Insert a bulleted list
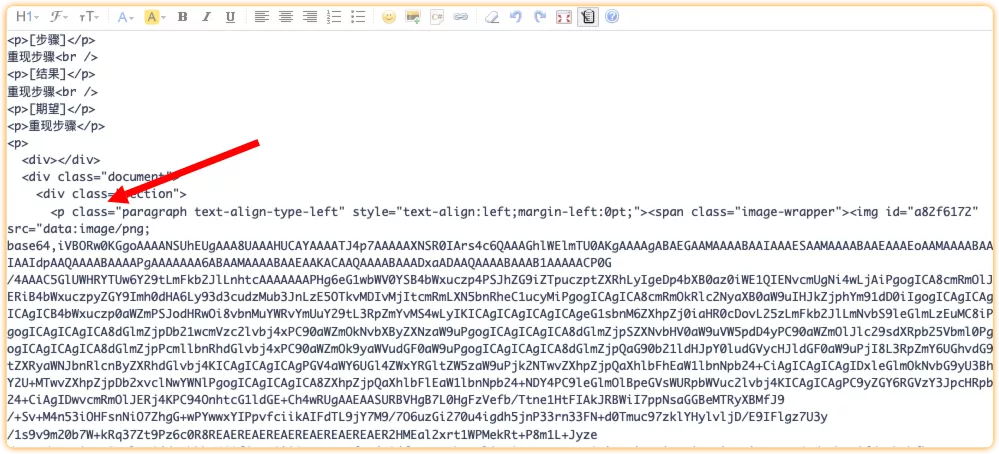The height and width of the screenshot is (454, 999). (x=358, y=17)
